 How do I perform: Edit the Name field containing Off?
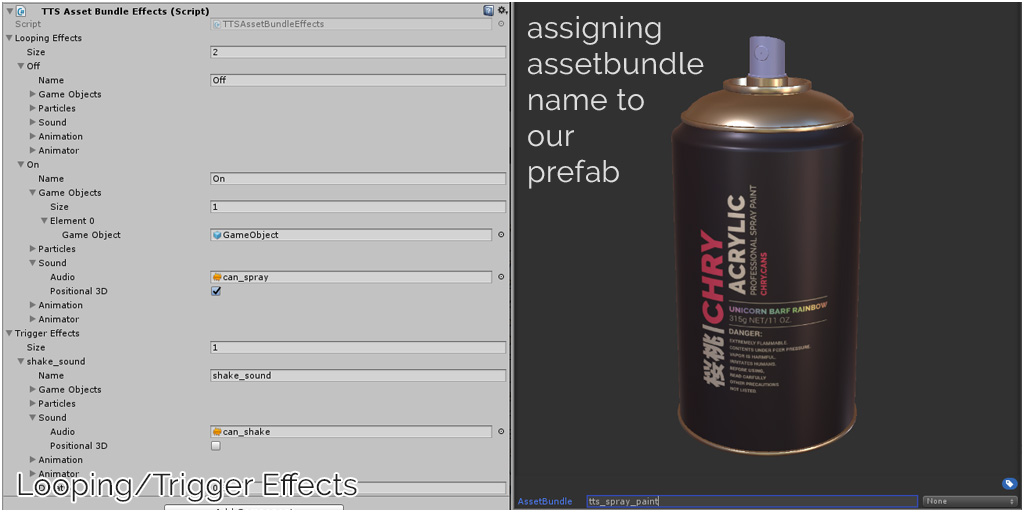coord(358,80)
